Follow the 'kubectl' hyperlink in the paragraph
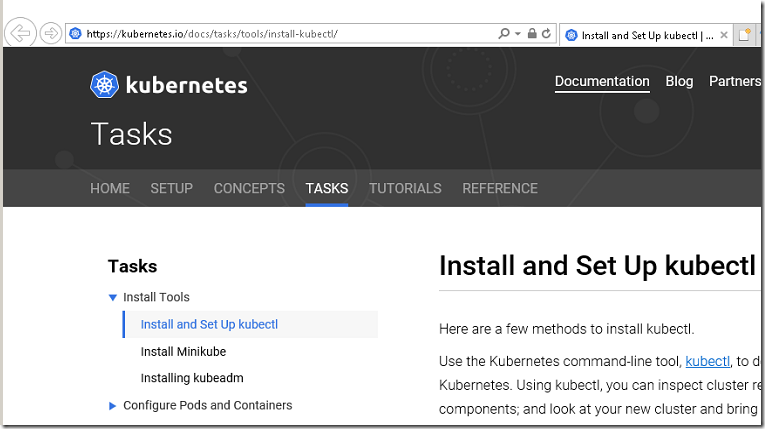 (707, 361)
